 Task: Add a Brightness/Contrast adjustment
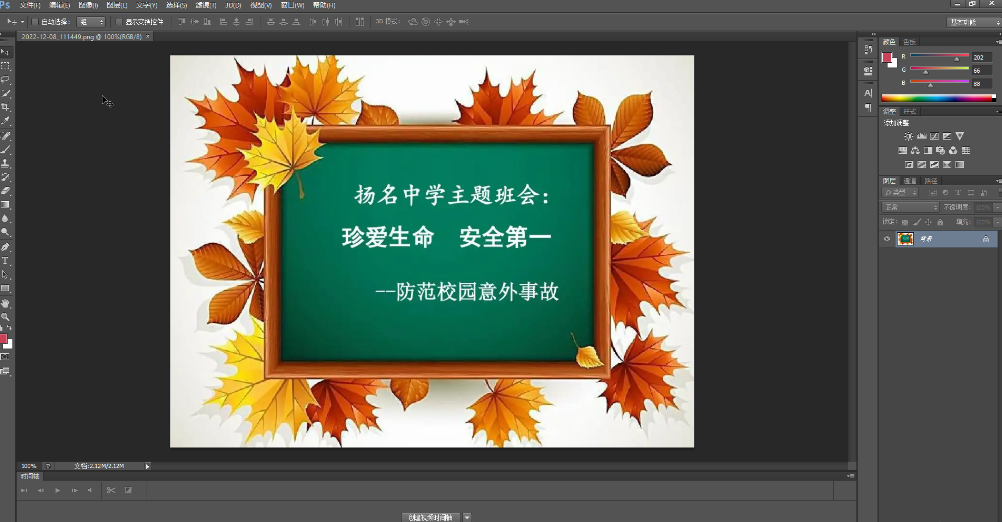coord(908,136)
